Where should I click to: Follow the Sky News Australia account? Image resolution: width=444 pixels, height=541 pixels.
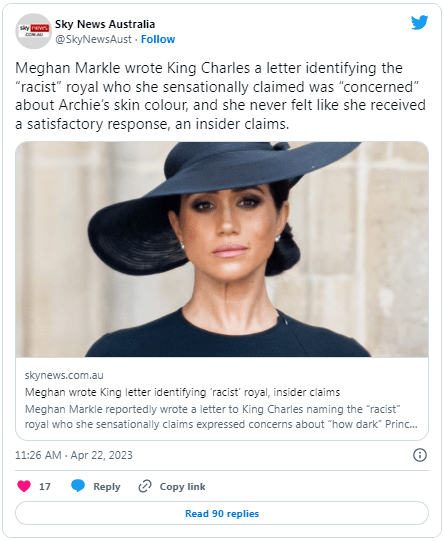click(x=158, y=39)
